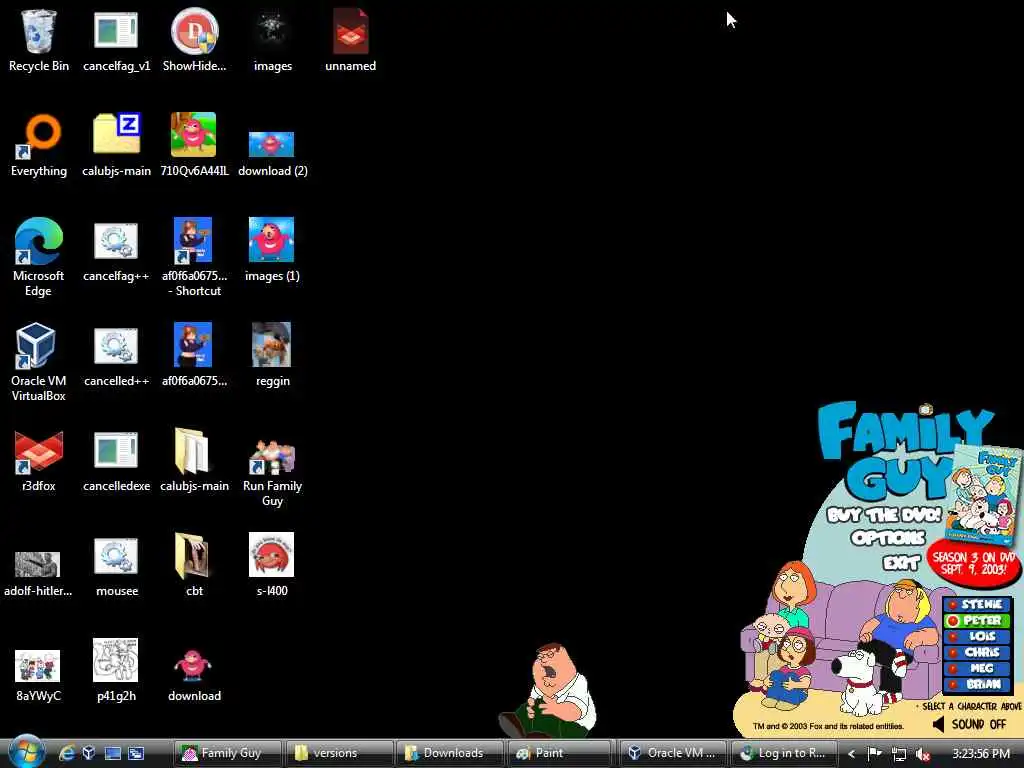Select Peter character option
The height and width of the screenshot is (768, 1024).
[976, 620]
